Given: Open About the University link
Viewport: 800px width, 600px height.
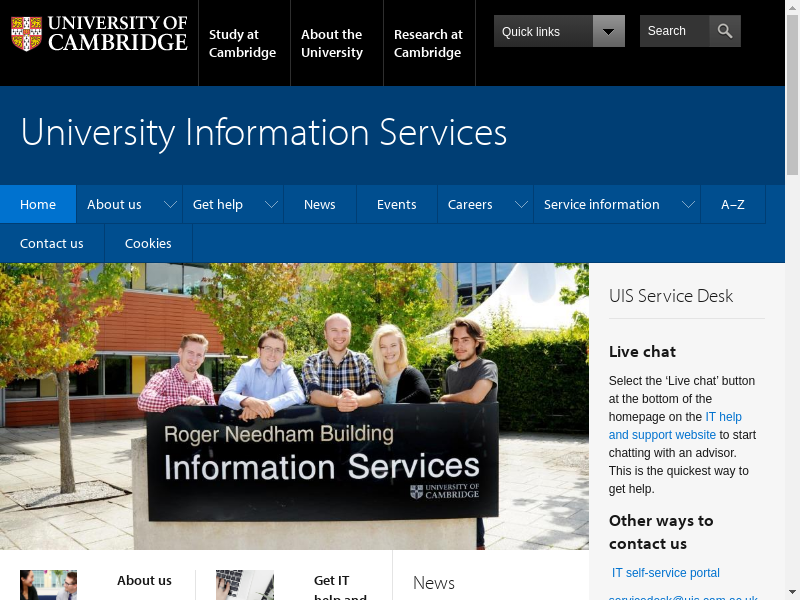Looking at the screenshot, I should 332,43.
